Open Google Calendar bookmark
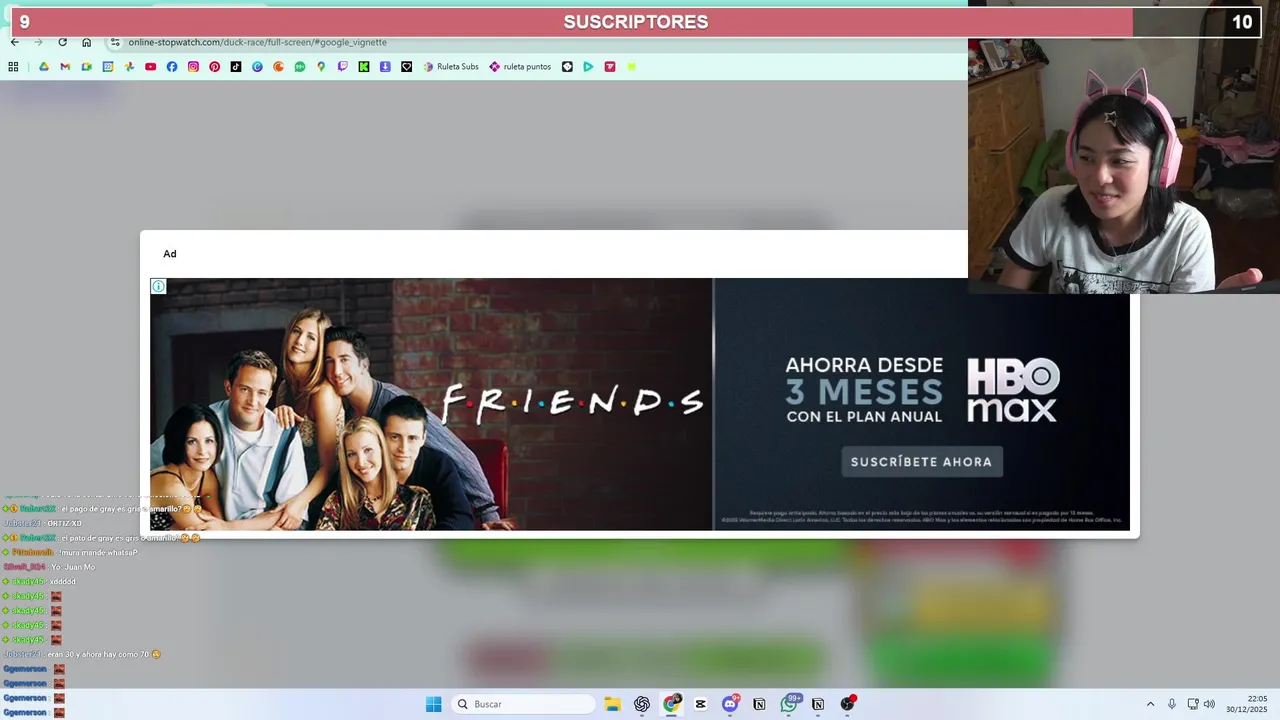The image size is (1280, 720). tap(108, 67)
